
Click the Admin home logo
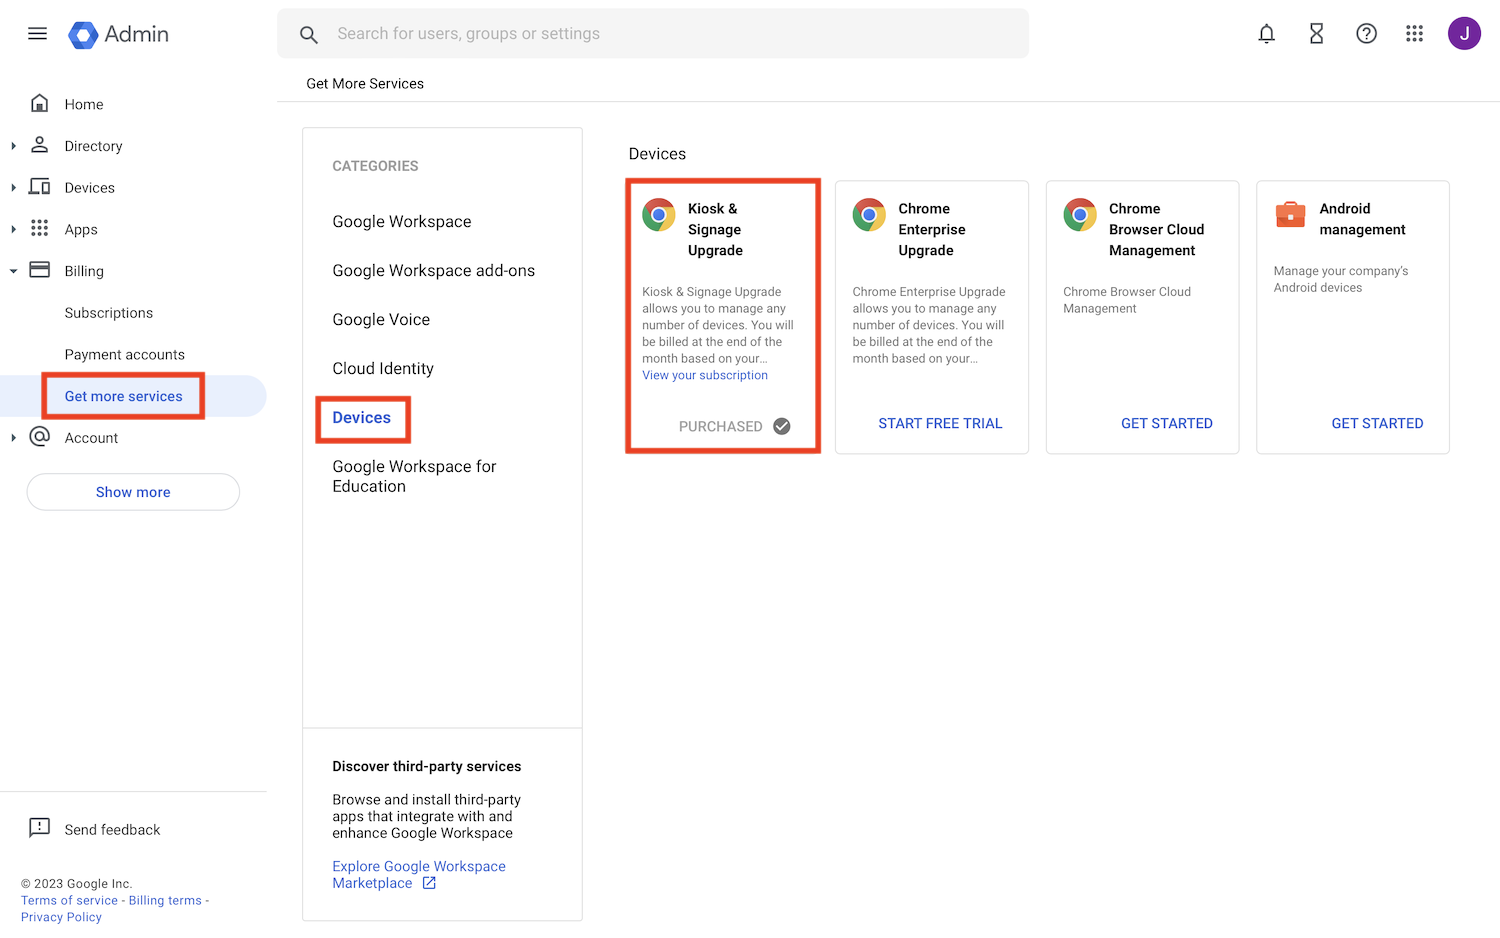coord(117,33)
